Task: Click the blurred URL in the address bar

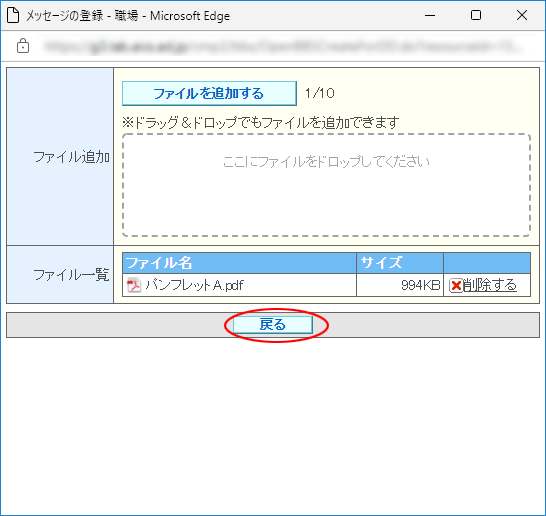Action: point(283,46)
